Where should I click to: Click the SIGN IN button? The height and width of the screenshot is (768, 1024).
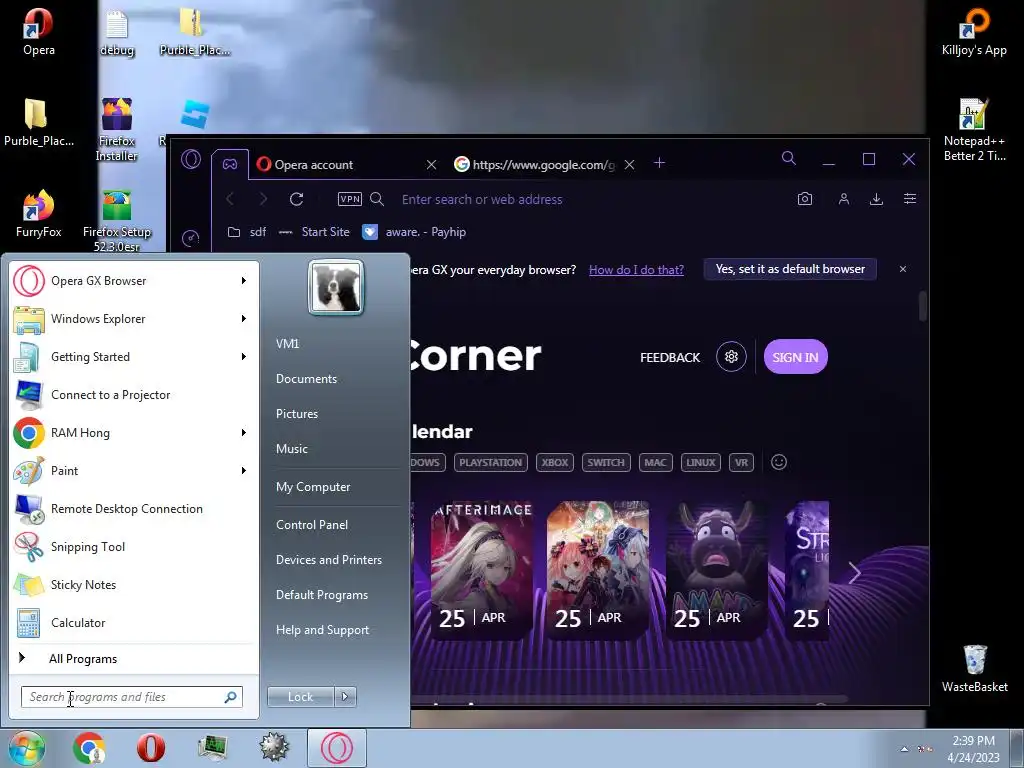click(x=795, y=357)
